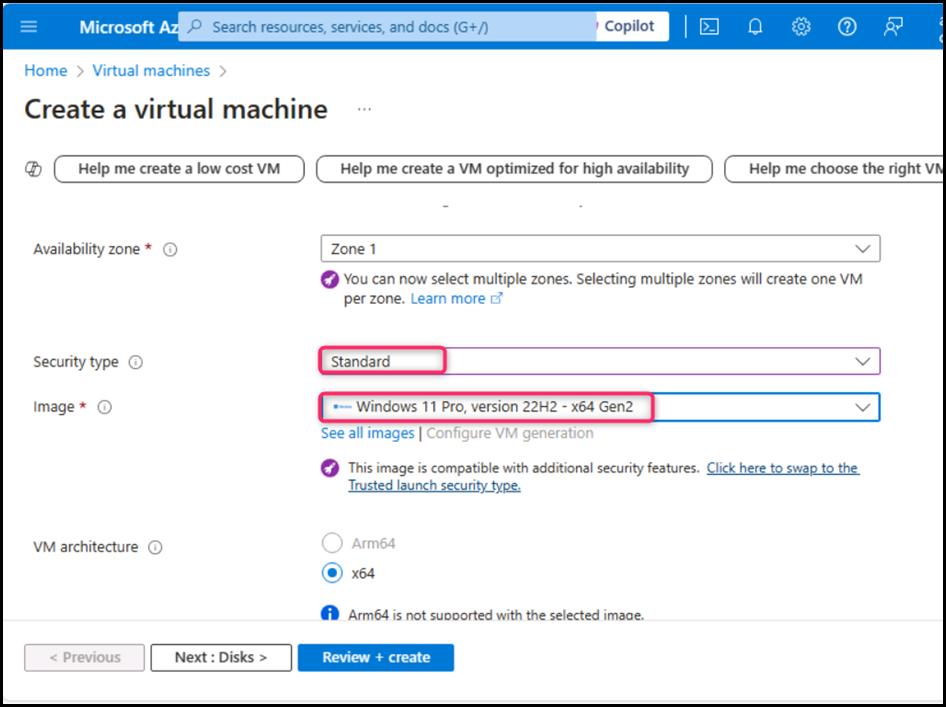Open the help question mark icon
This screenshot has width=946, height=707.
click(x=847, y=27)
